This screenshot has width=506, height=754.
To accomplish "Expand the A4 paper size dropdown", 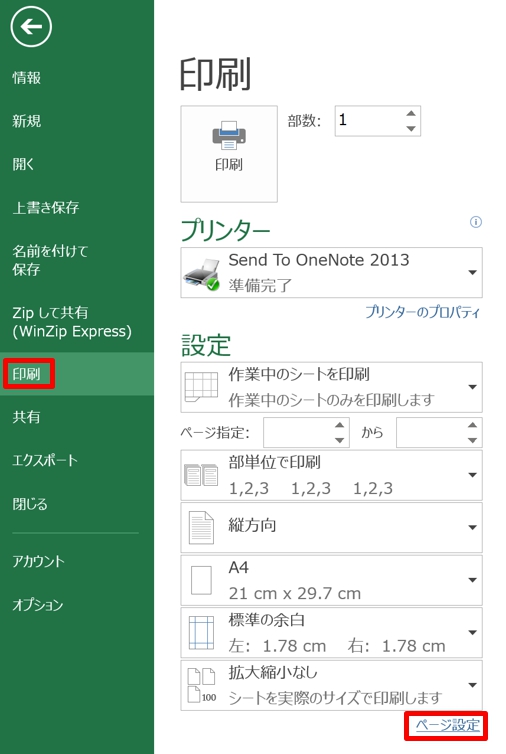I will pyautogui.click(x=472, y=580).
